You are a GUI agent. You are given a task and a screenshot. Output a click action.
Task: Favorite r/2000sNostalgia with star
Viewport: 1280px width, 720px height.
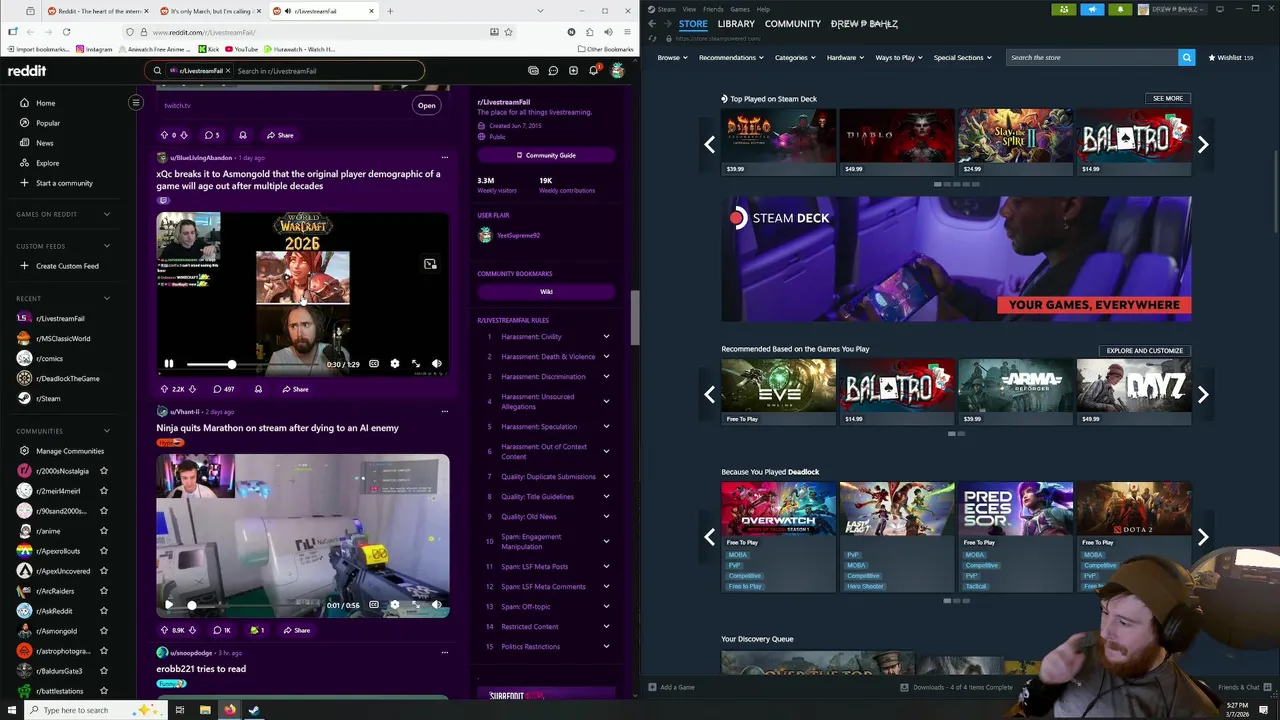pyautogui.click(x=103, y=471)
